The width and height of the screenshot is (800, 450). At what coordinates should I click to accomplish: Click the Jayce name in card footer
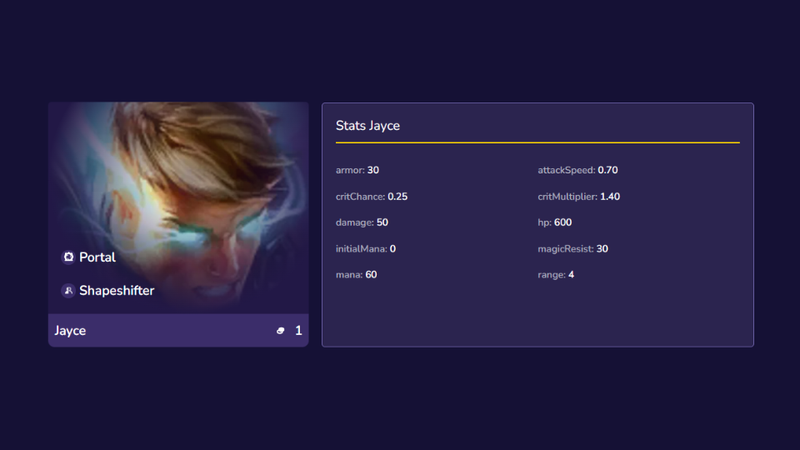click(70, 331)
